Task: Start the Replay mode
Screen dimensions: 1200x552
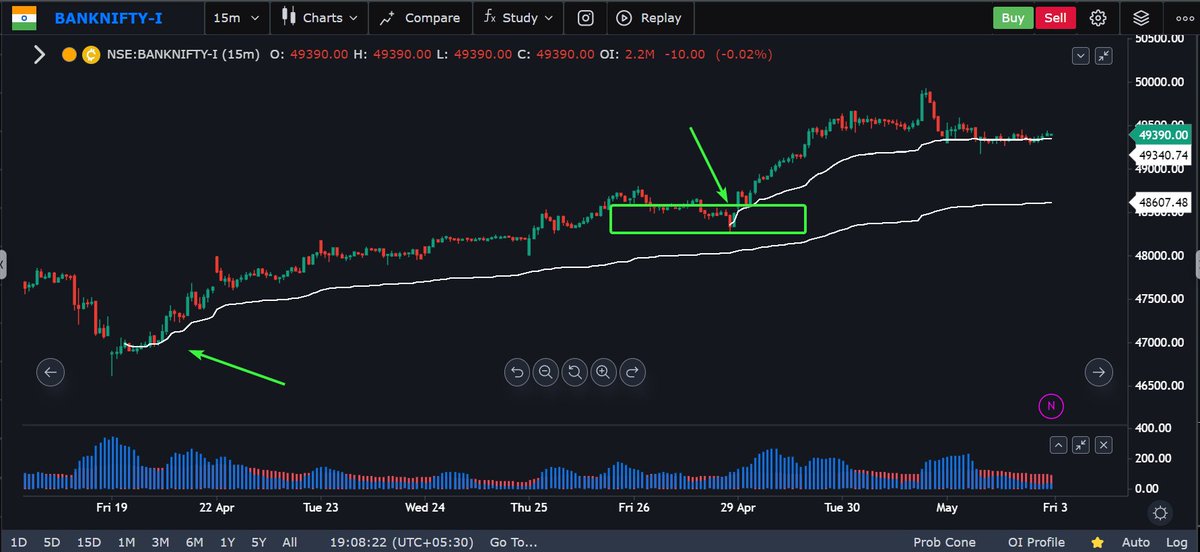Action: (649, 18)
